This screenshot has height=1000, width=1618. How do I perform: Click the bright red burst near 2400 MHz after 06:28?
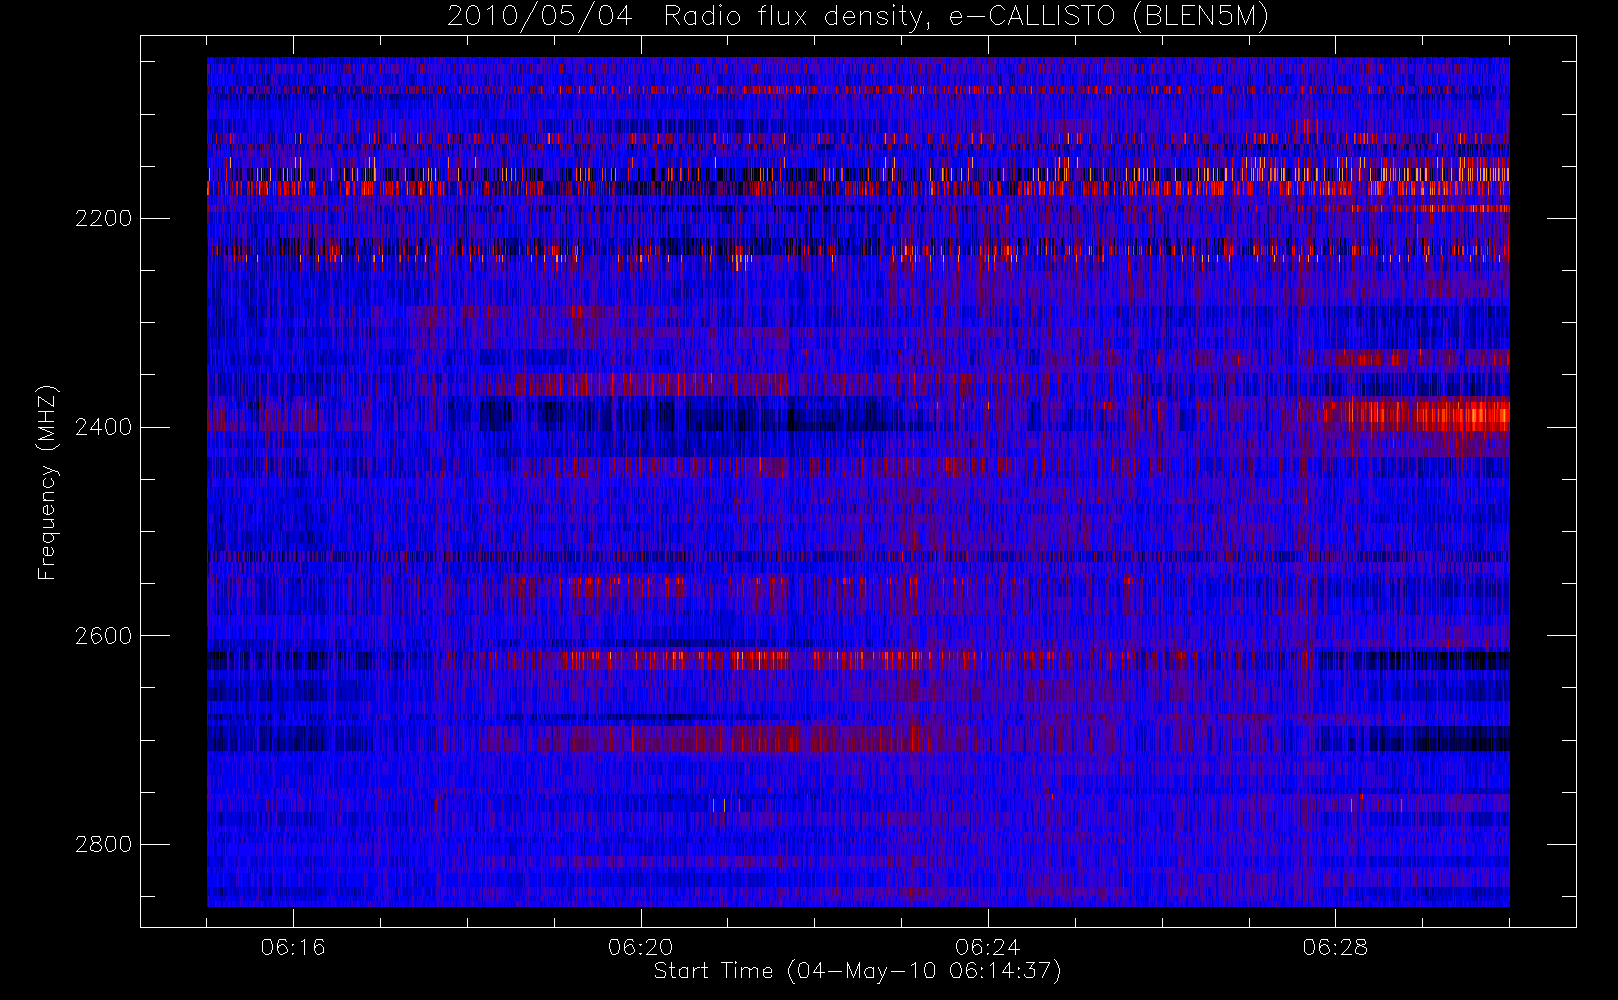coord(1415,414)
